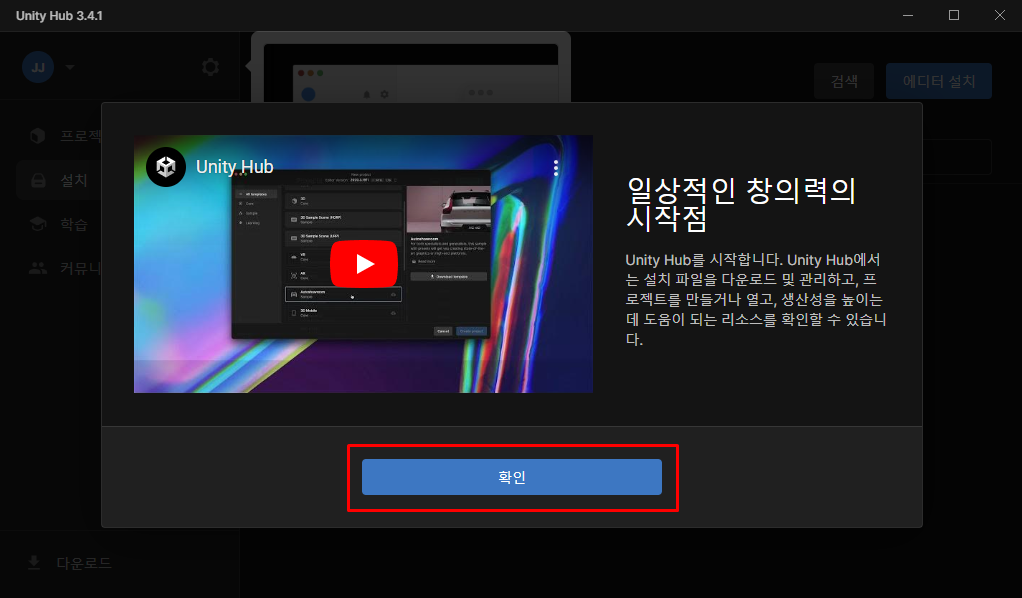Expand the account dropdown arrow beside JJ

[x=70, y=67]
